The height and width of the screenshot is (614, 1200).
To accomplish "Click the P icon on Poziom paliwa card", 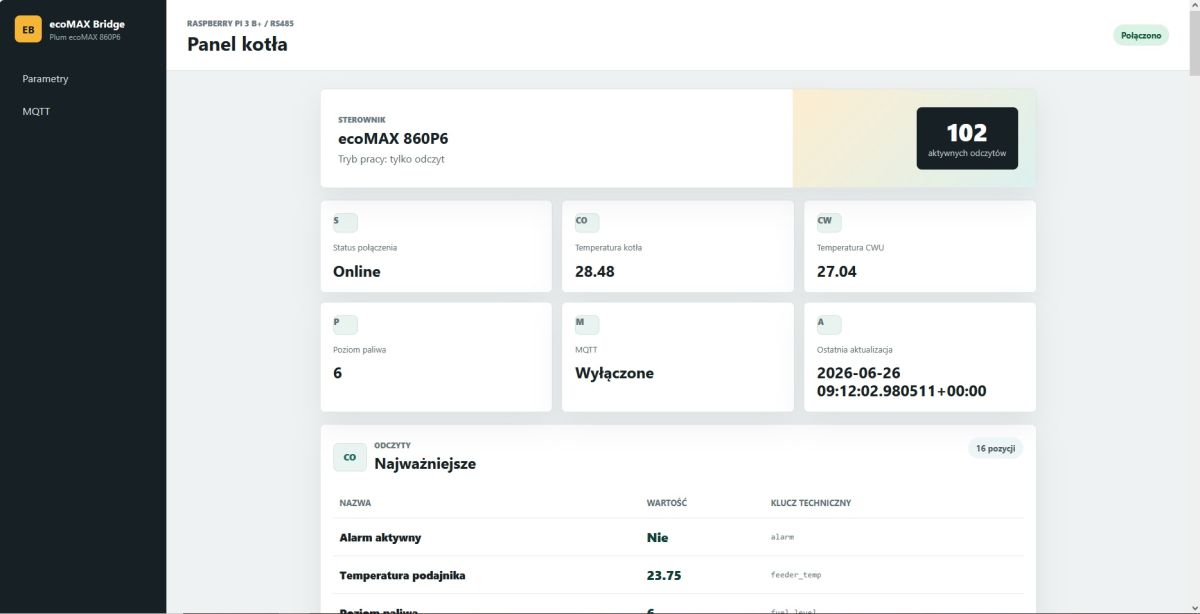I will click(x=345, y=325).
